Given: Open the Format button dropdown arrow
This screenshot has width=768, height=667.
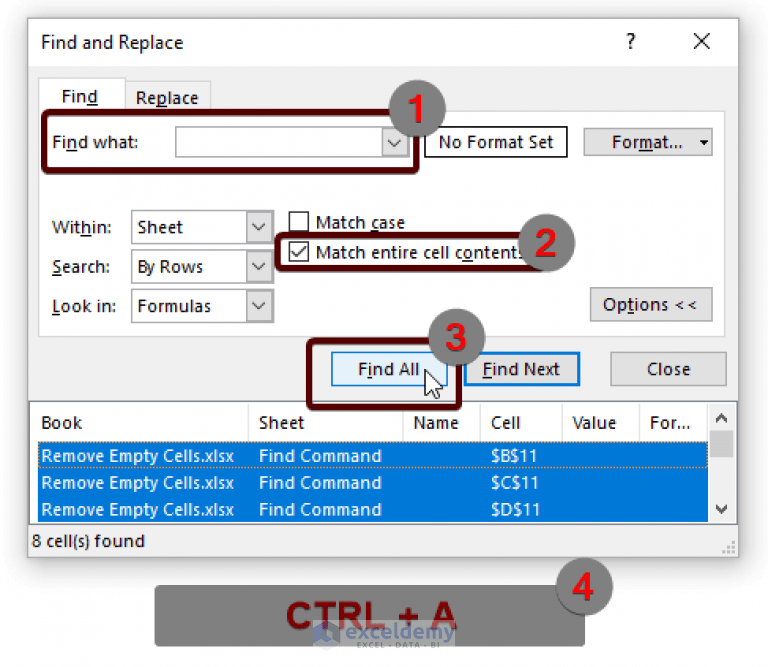Looking at the screenshot, I should click(x=704, y=143).
